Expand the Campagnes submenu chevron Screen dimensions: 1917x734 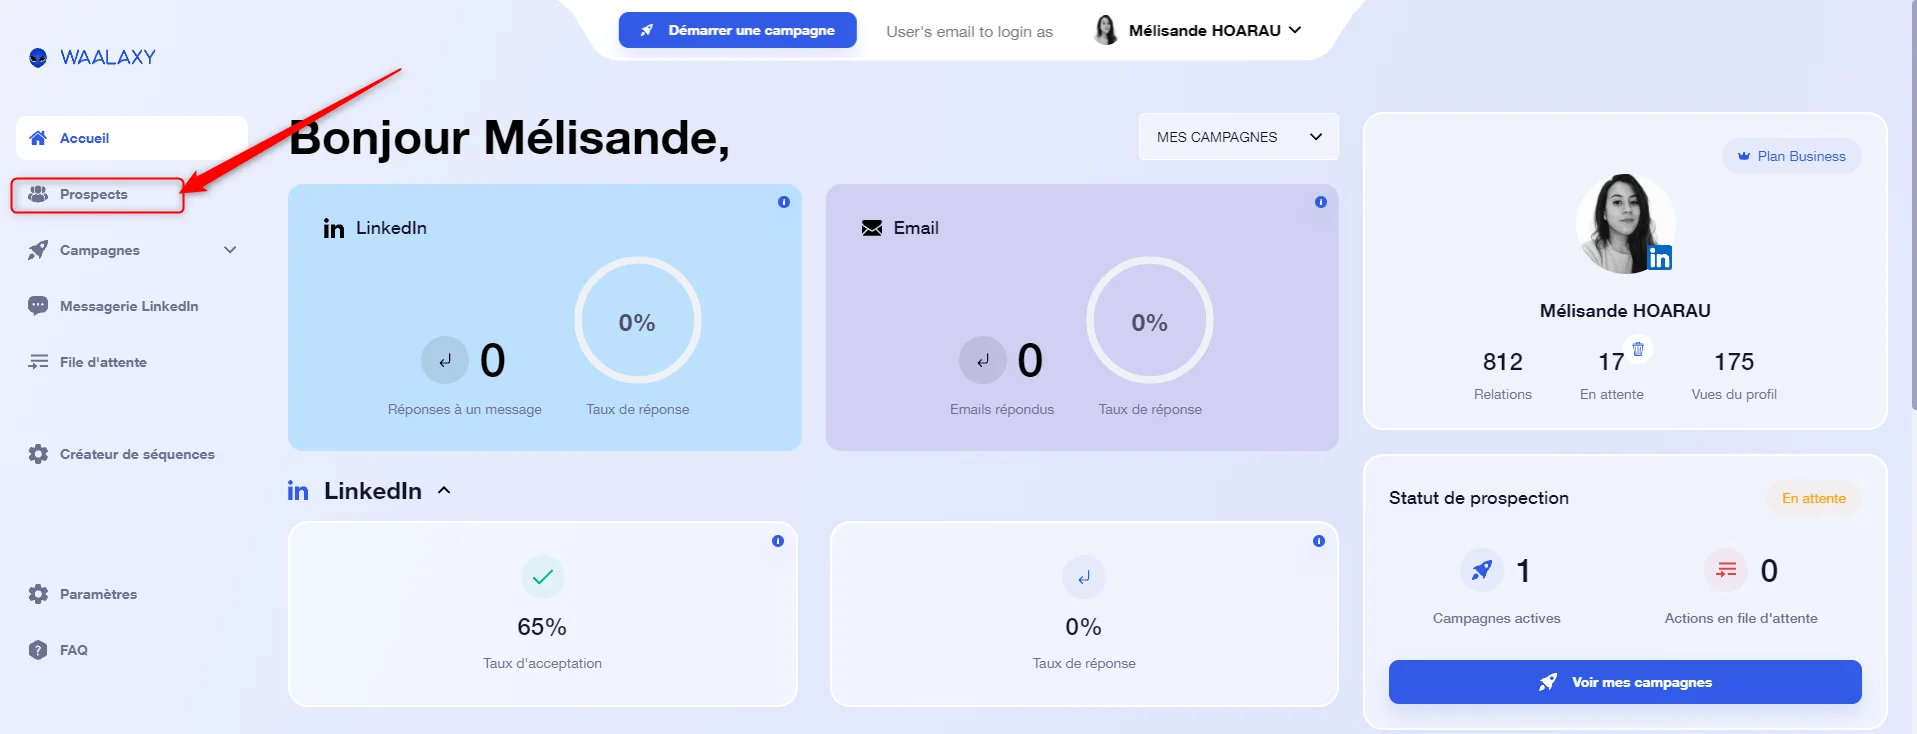pyautogui.click(x=230, y=250)
